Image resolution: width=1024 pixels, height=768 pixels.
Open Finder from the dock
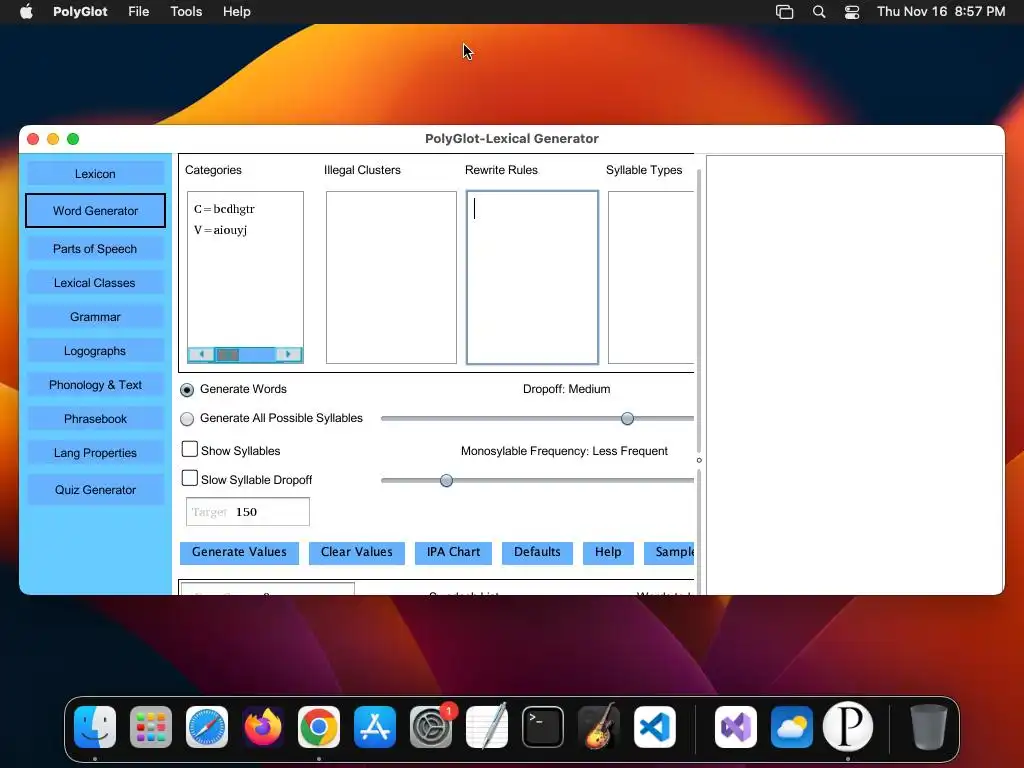point(95,727)
